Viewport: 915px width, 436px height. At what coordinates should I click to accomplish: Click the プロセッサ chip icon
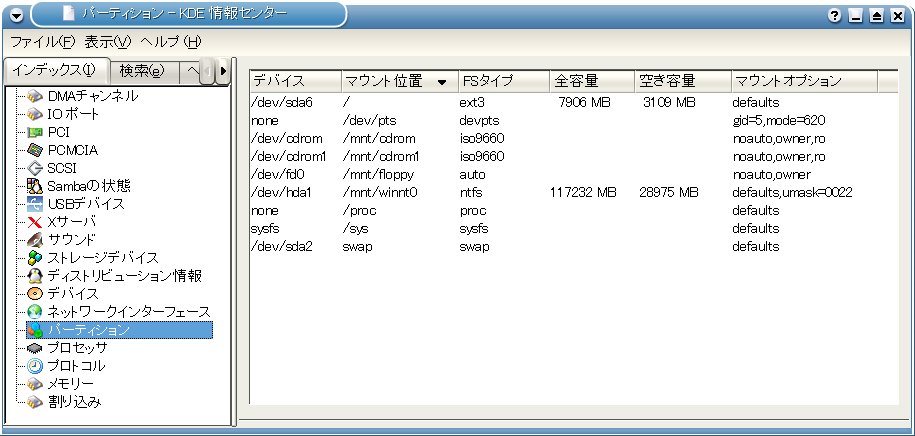(x=35, y=348)
